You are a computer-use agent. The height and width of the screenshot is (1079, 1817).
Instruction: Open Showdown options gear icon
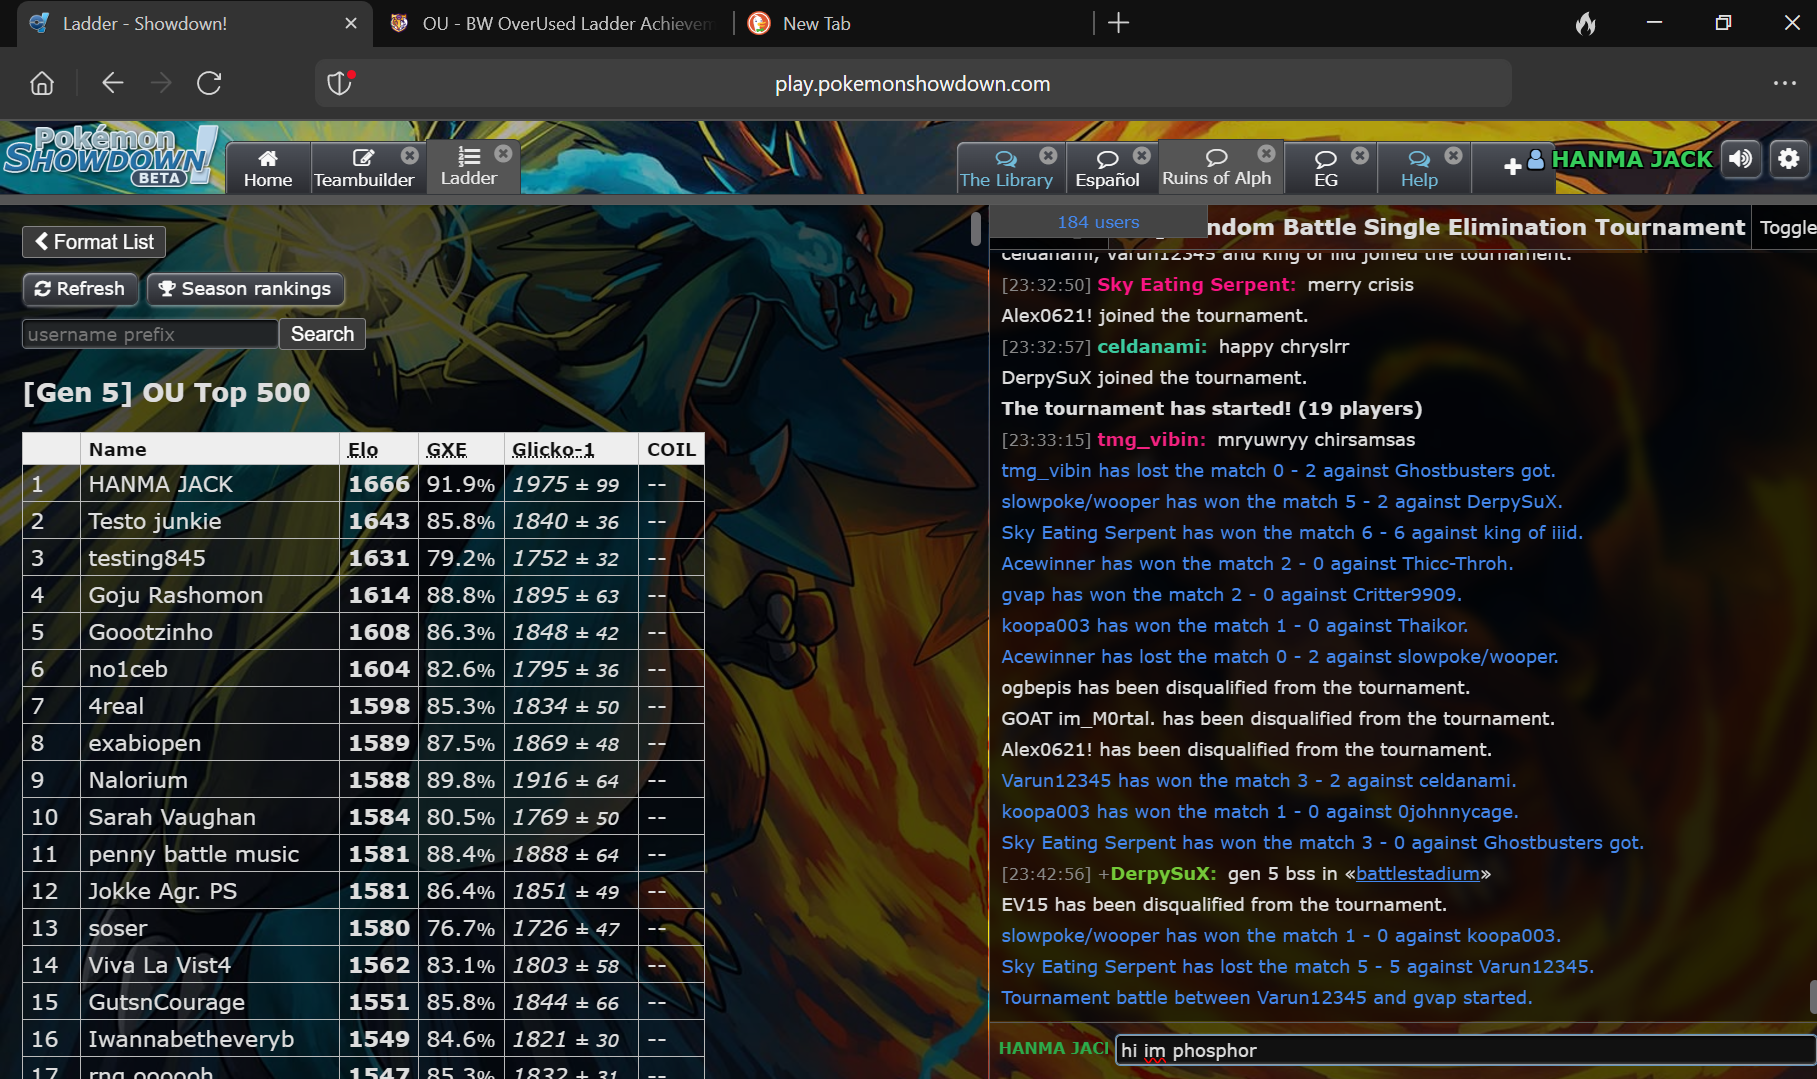coord(1789,159)
